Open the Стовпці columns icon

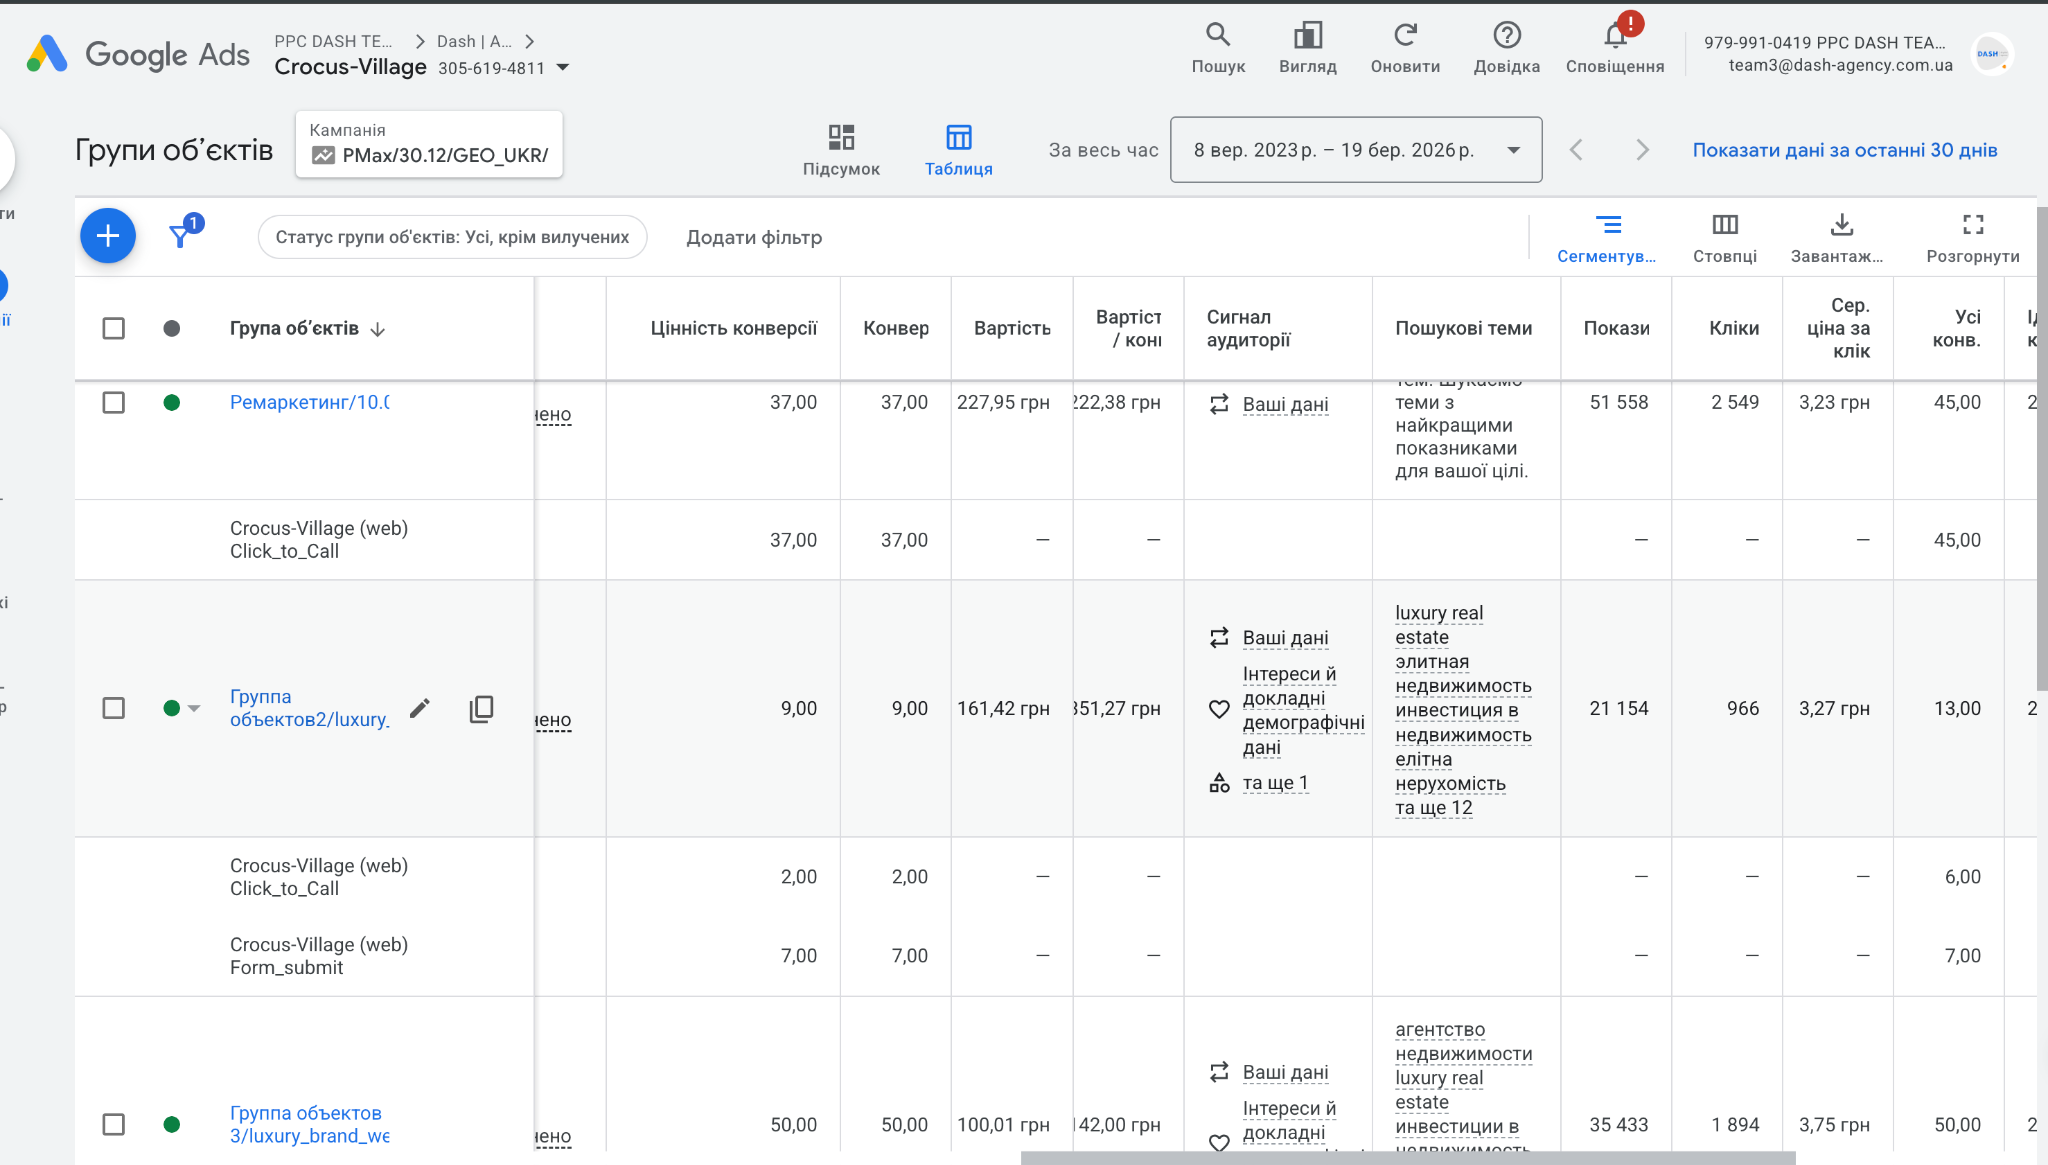(x=1724, y=225)
